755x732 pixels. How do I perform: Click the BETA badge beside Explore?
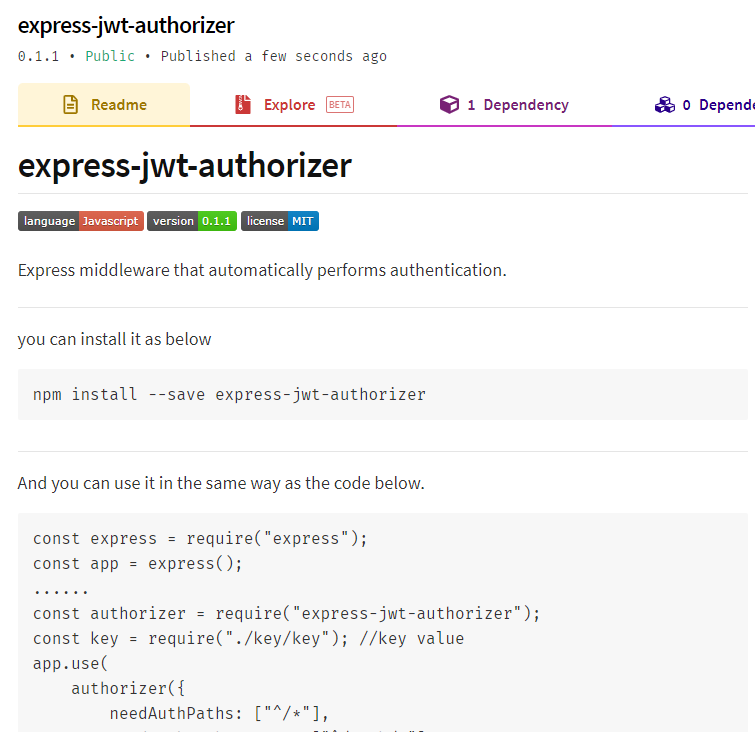pos(340,105)
